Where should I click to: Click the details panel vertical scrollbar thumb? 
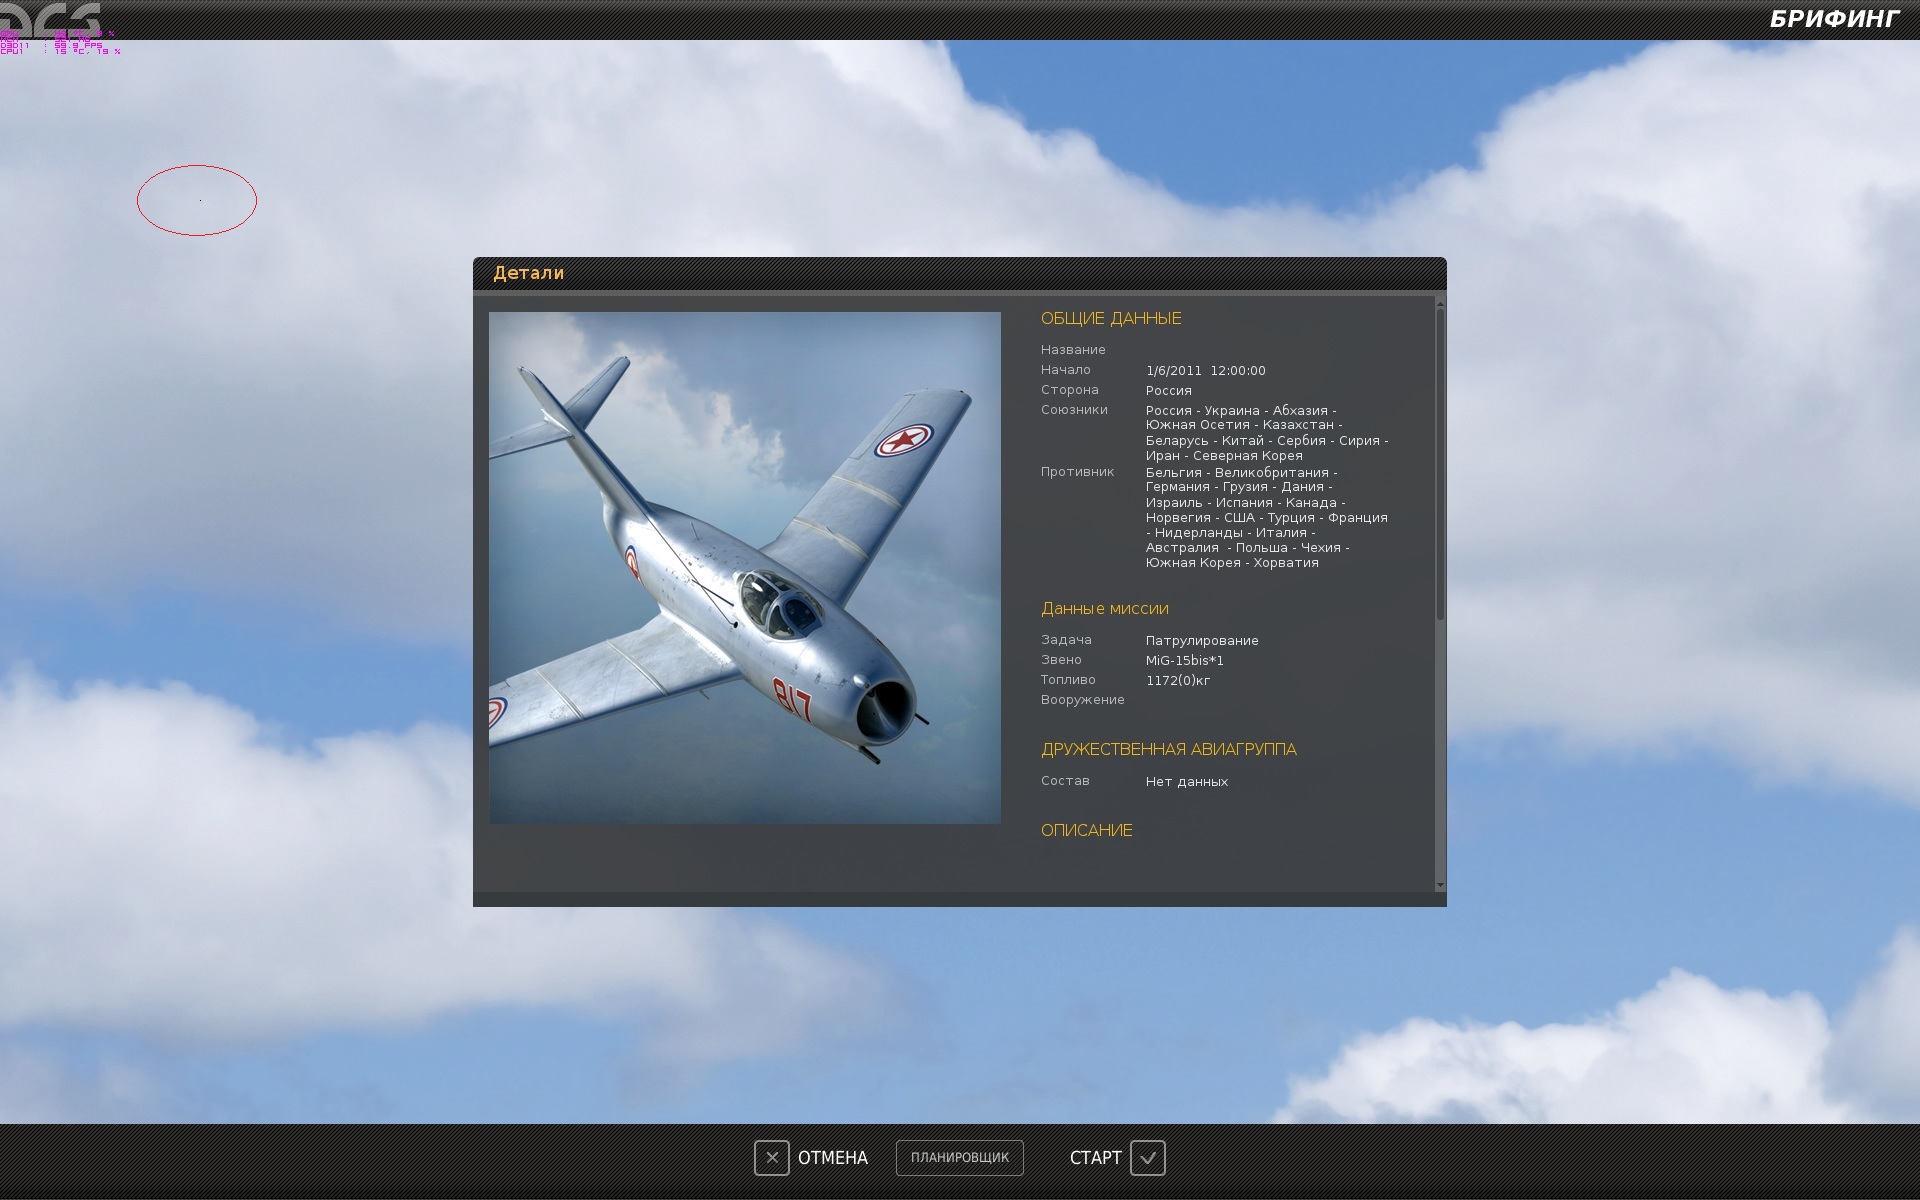click(1440, 464)
